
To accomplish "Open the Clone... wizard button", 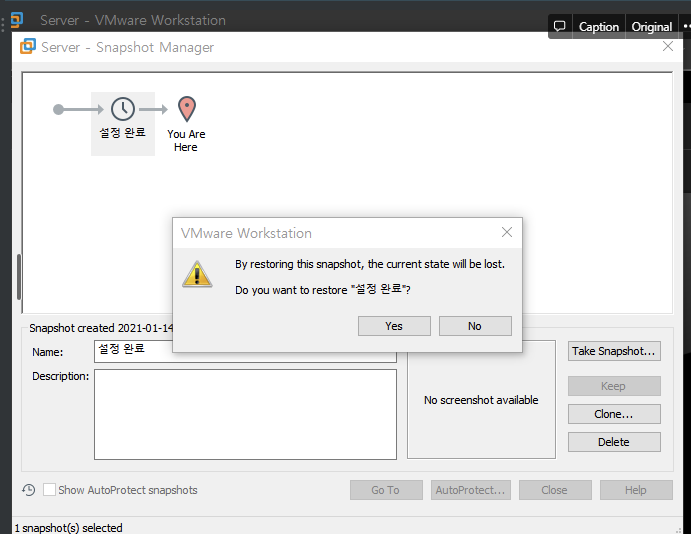I will coord(614,414).
